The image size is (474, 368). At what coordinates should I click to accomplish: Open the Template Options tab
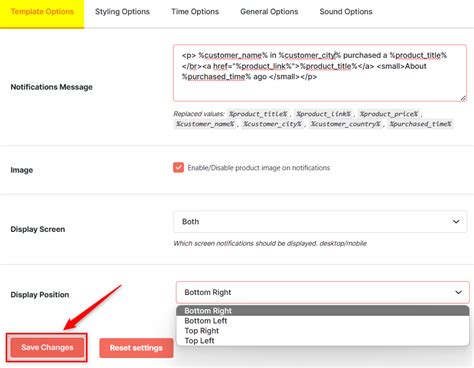(42, 13)
